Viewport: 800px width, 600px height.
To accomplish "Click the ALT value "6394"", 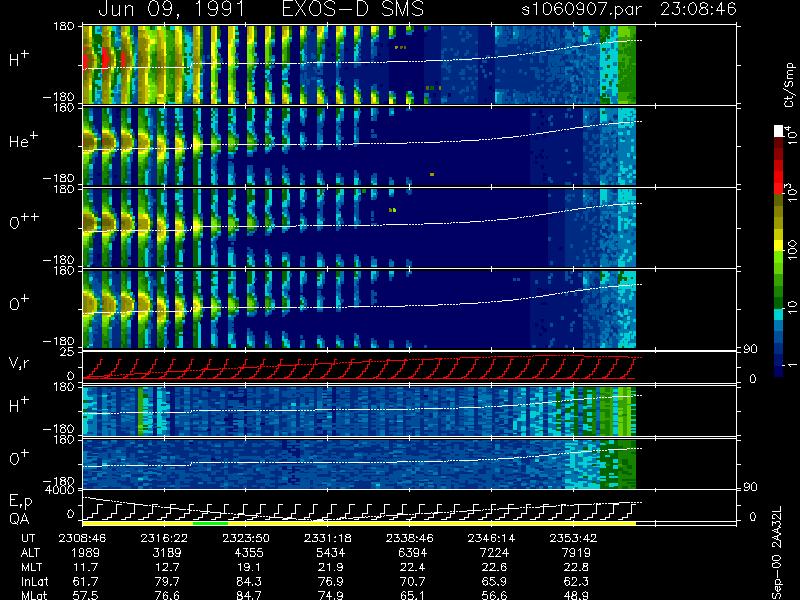I will (x=412, y=553).
